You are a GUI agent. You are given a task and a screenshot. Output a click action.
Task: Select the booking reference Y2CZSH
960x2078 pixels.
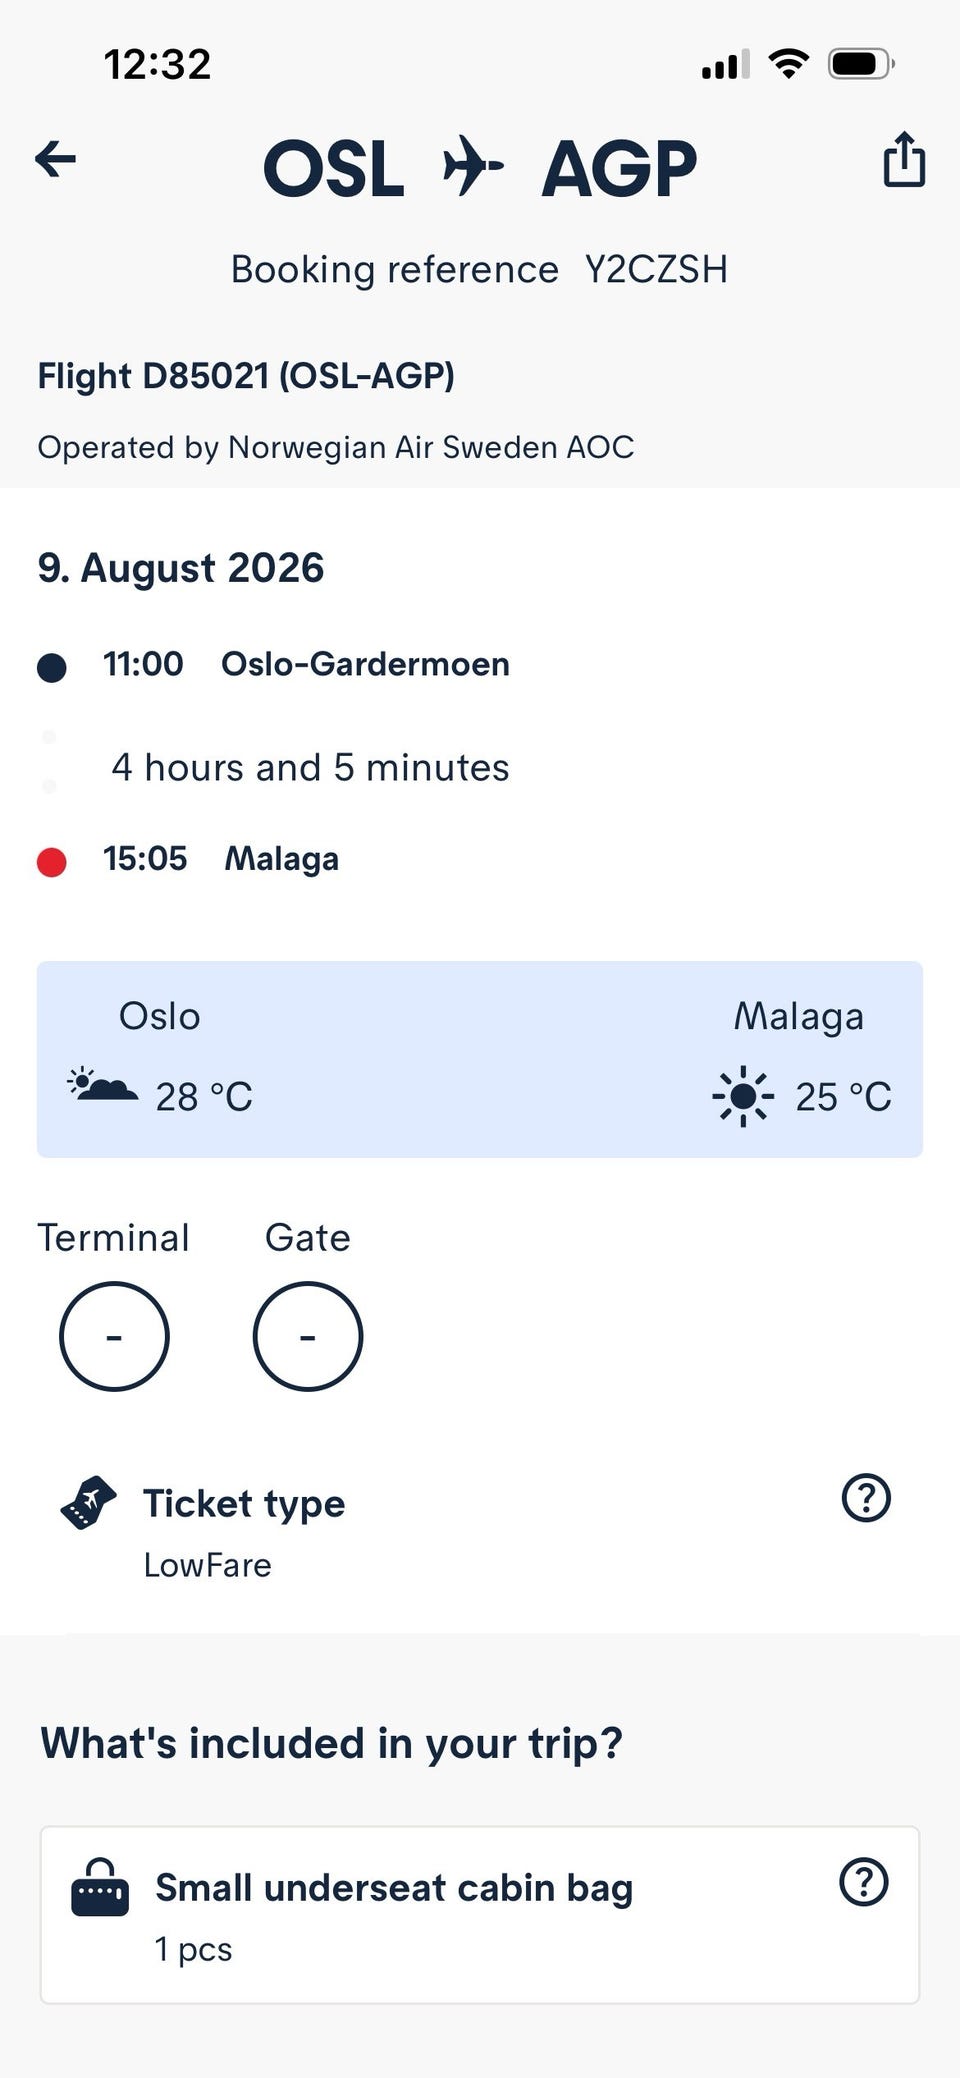656,270
